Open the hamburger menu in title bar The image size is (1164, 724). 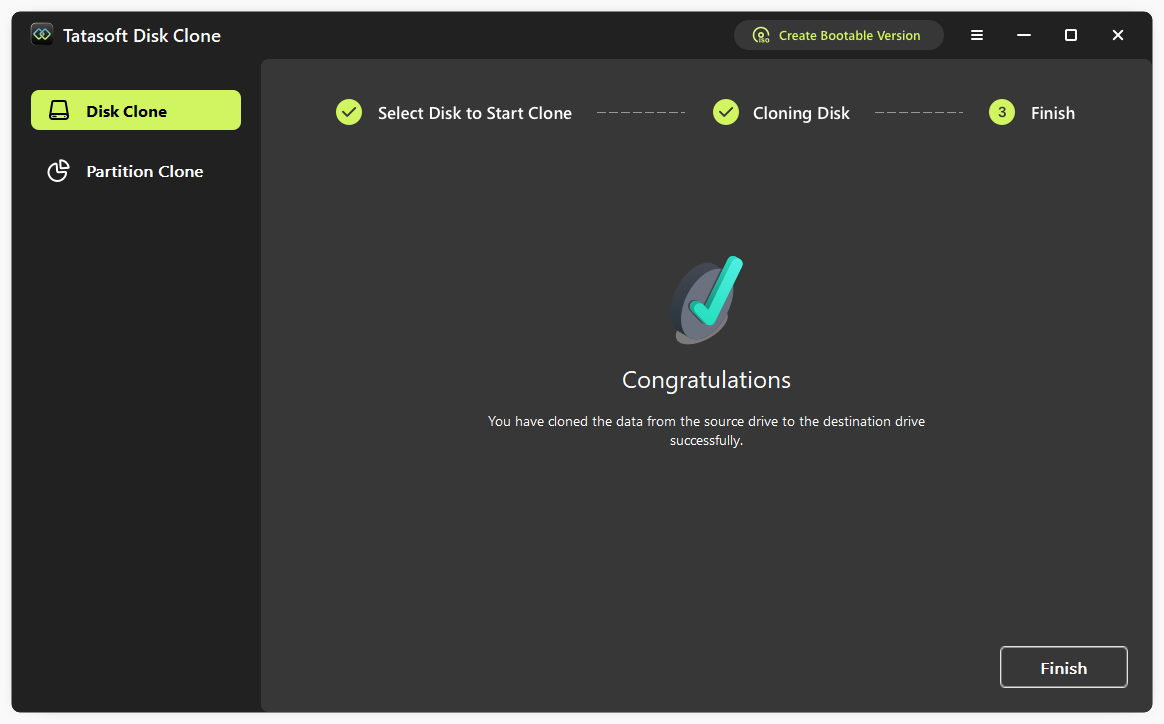tap(977, 35)
